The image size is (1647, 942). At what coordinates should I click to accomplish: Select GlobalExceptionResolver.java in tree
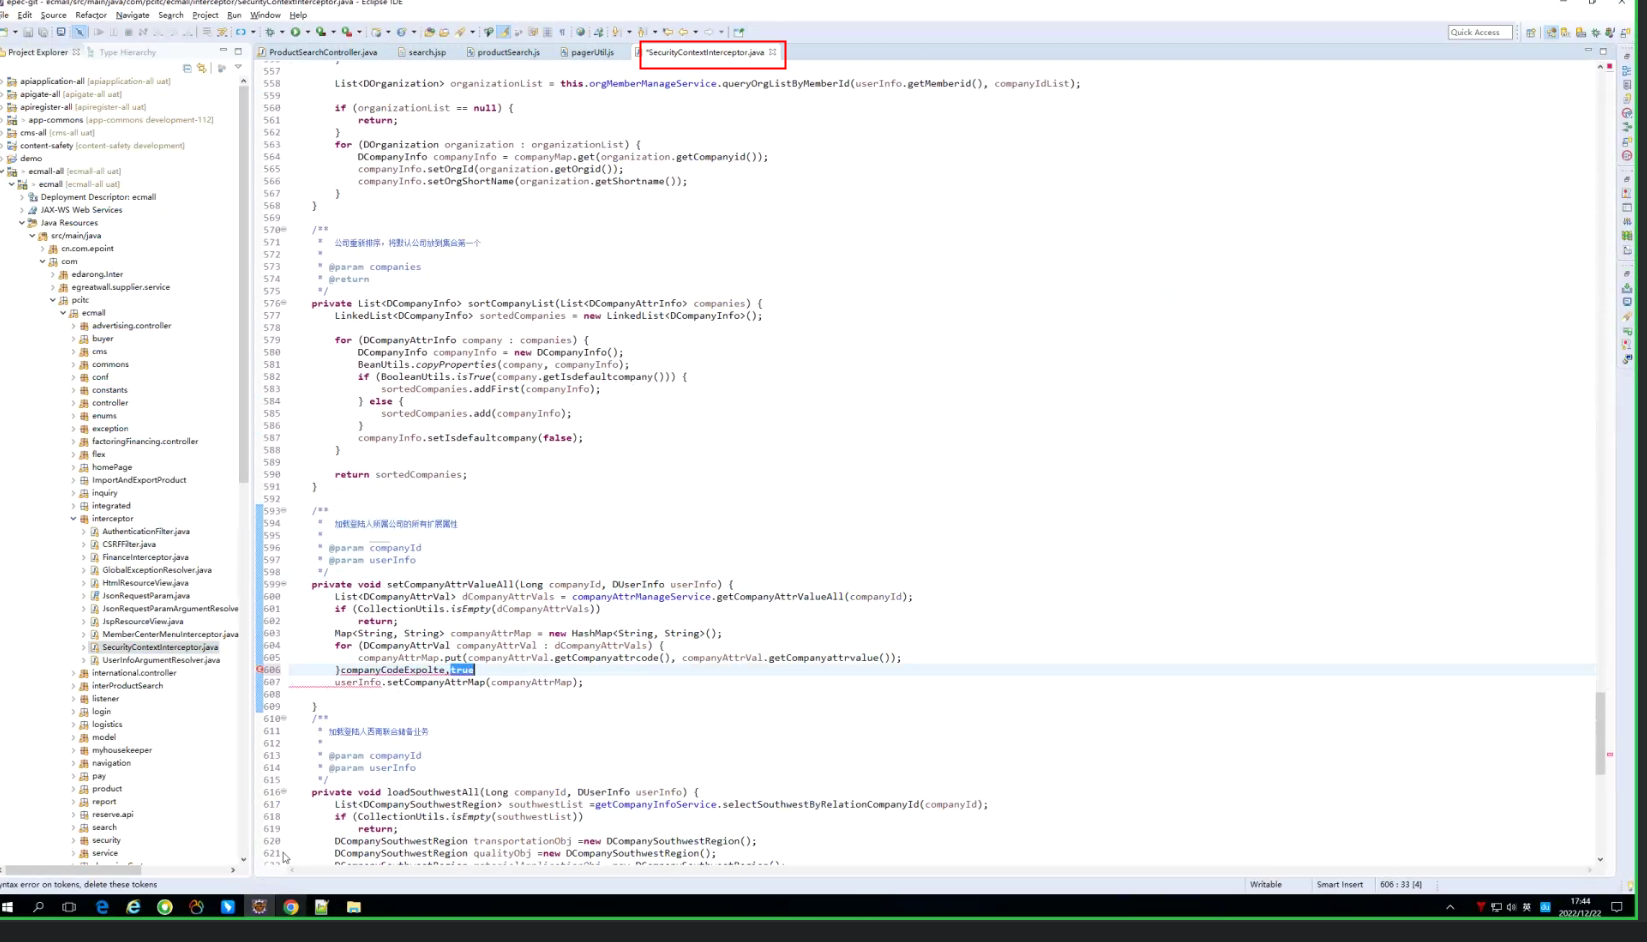[x=156, y=570]
